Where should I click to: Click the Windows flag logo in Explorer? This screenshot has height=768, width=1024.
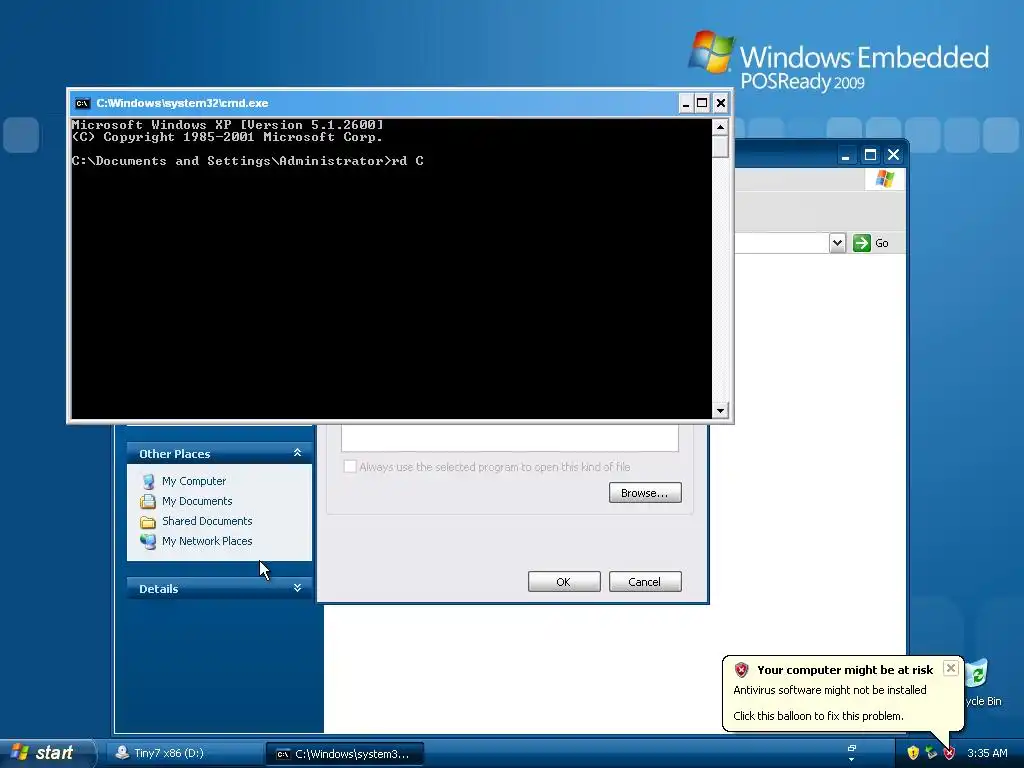click(x=885, y=178)
